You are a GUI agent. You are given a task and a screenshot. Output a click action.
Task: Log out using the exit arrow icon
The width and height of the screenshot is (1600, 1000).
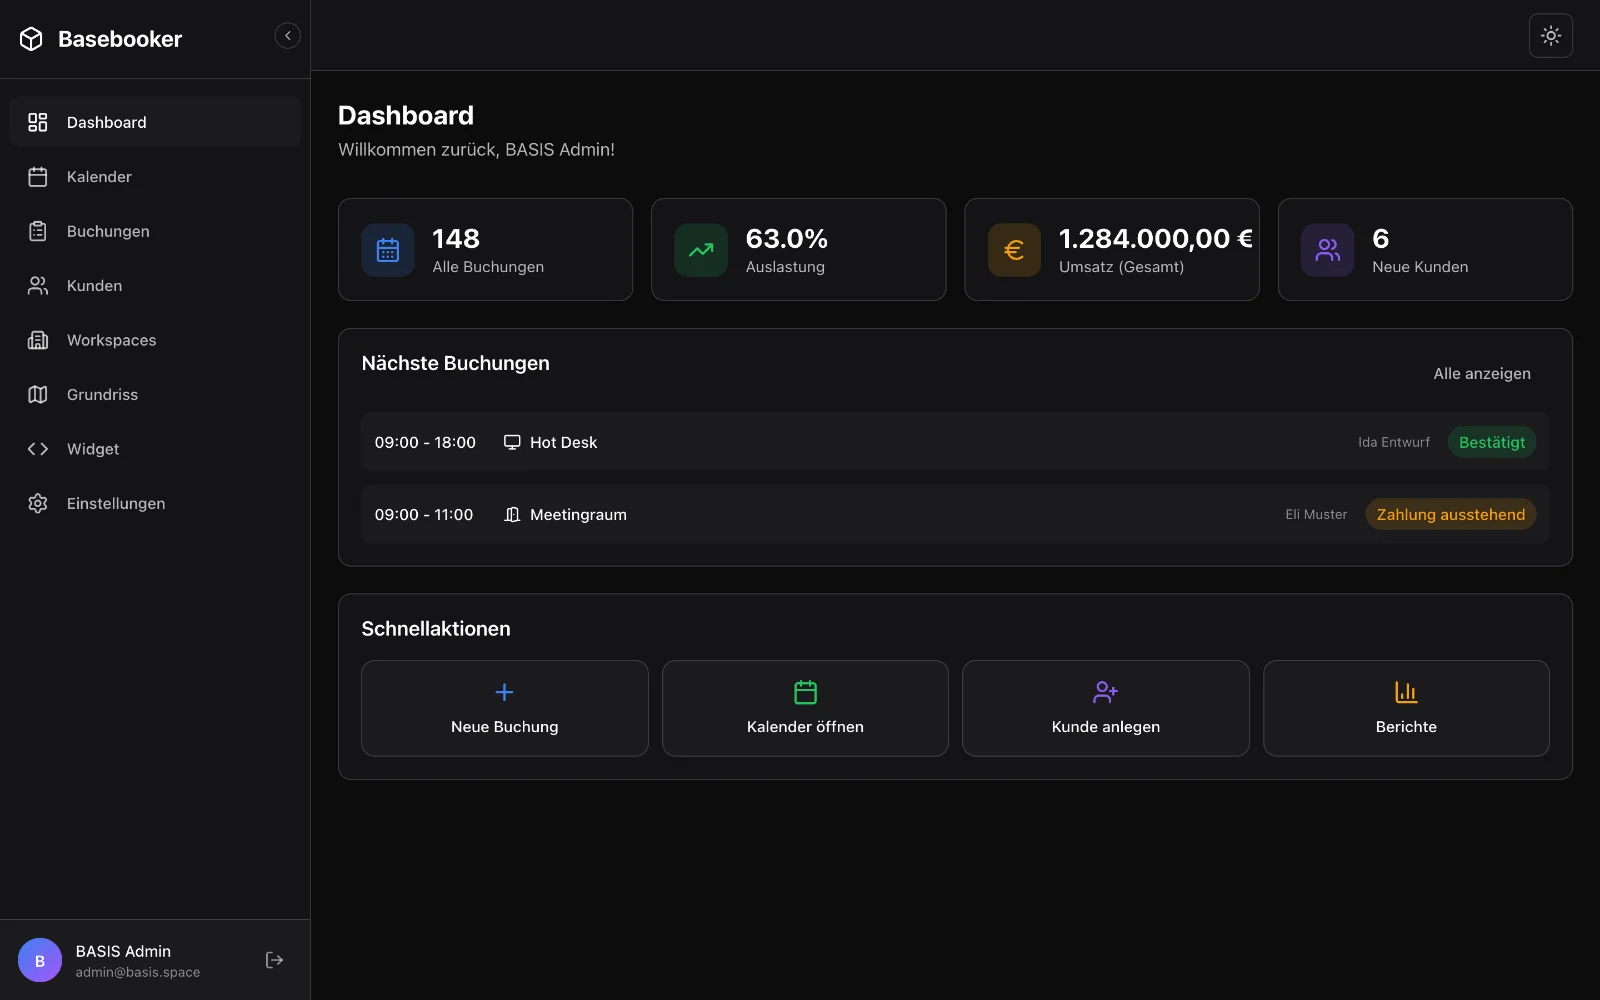click(x=275, y=960)
